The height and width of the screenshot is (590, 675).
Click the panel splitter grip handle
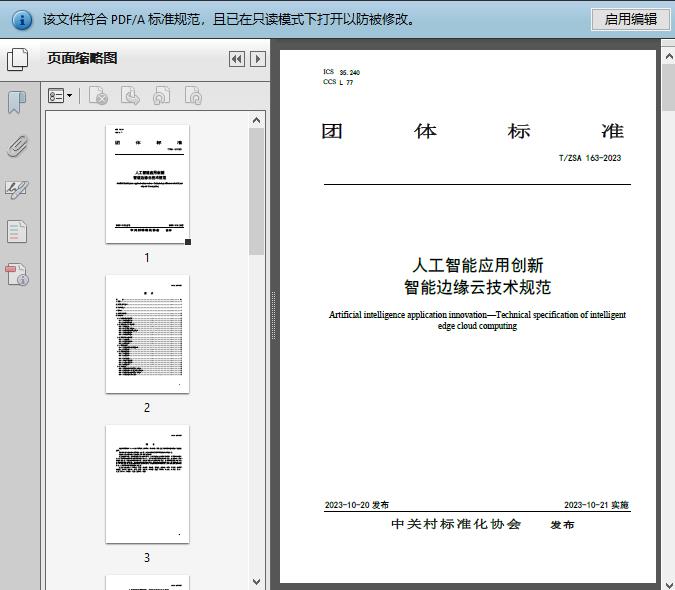point(273,316)
